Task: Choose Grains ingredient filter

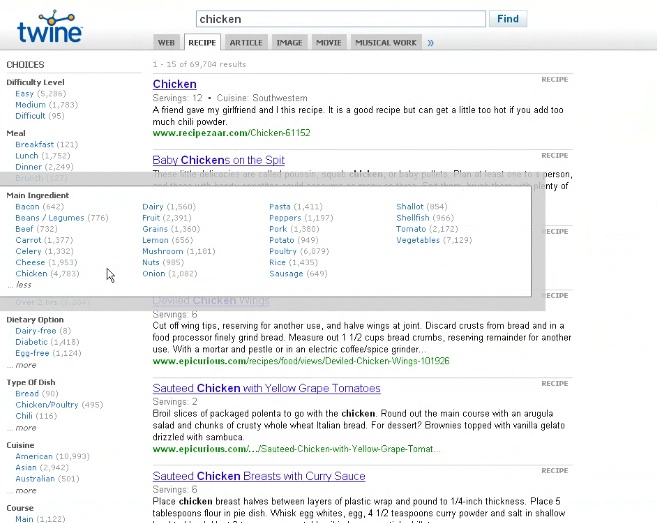Action: pyautogui.click(x=155, y=229)
